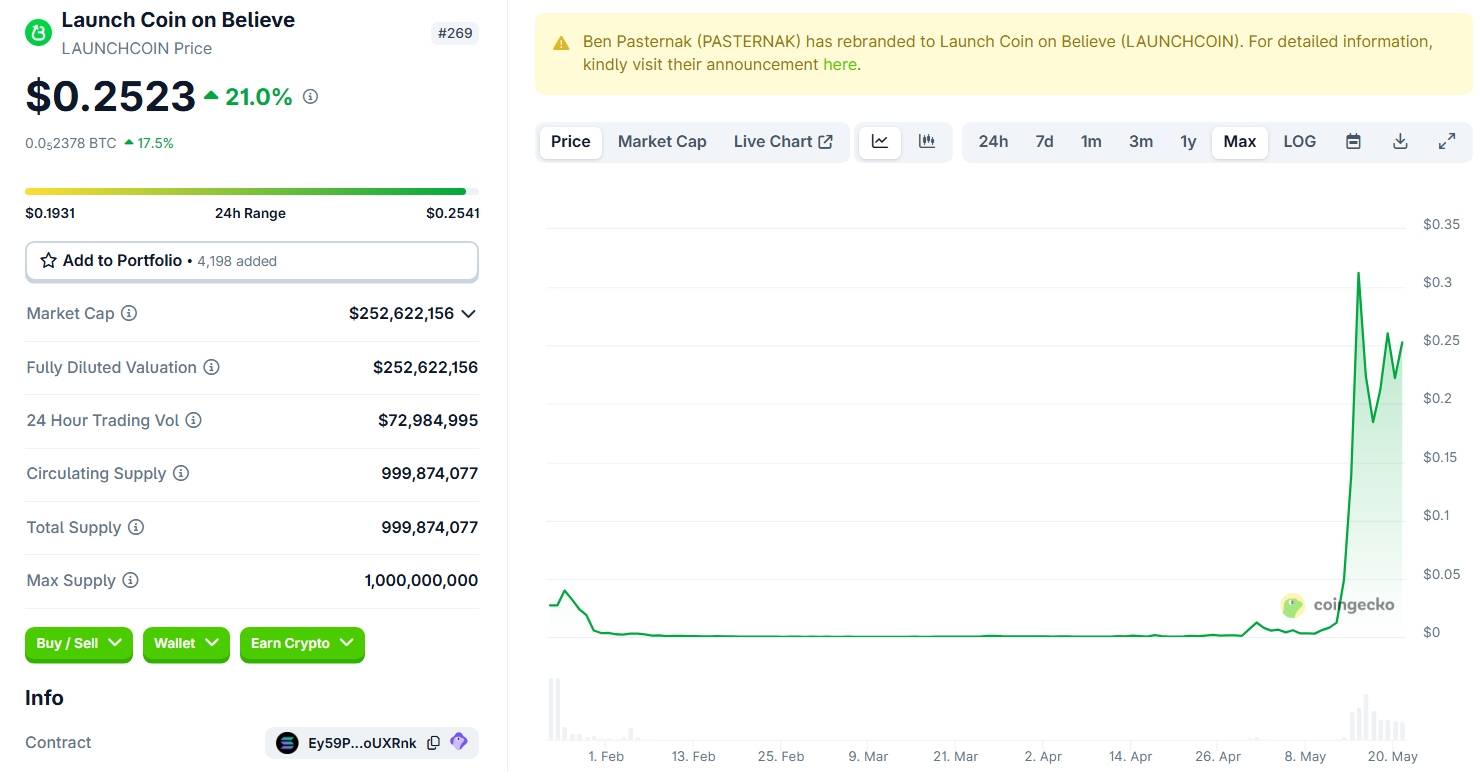Screen dimensions: 1479x772
Task: Click Market Cap info icon
Action: pyautogui.click(x=129, y=313)
